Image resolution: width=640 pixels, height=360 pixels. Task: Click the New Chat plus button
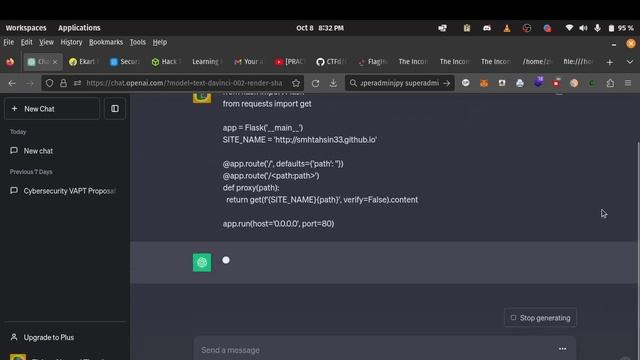tap(52, 109)
